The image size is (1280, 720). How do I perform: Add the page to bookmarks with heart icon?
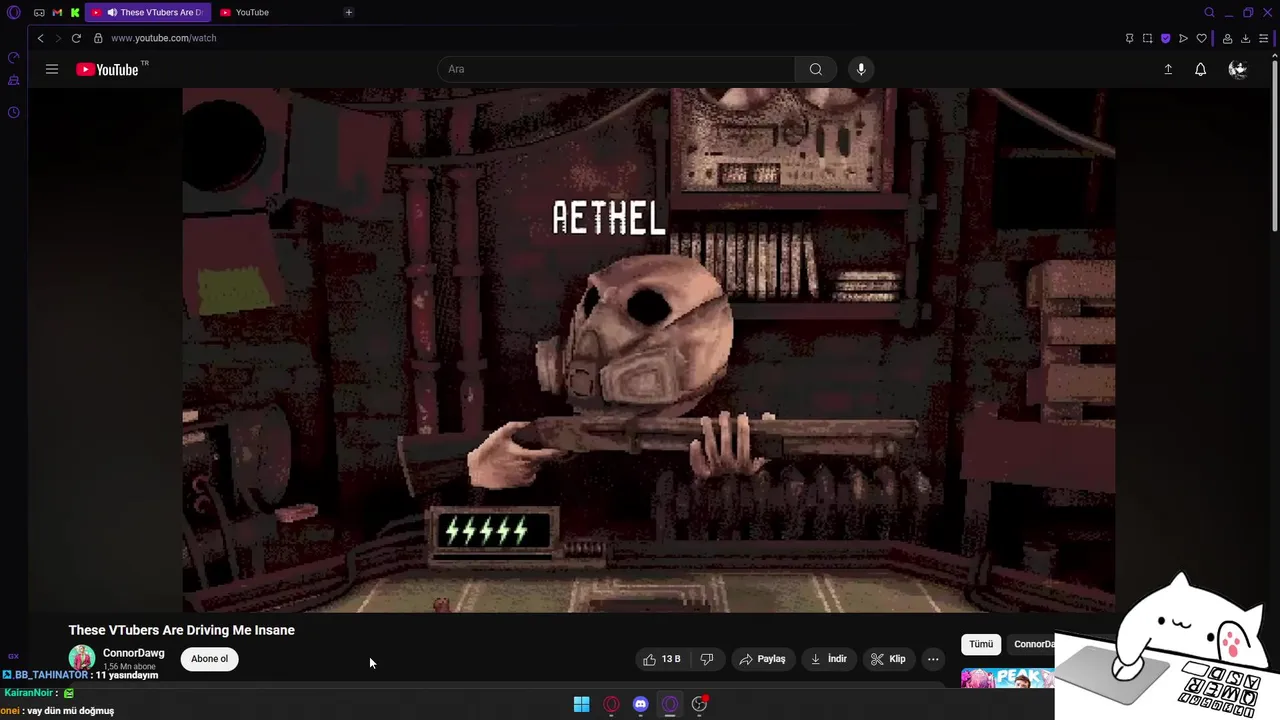pyautogui.click(x=1201, y=38)
